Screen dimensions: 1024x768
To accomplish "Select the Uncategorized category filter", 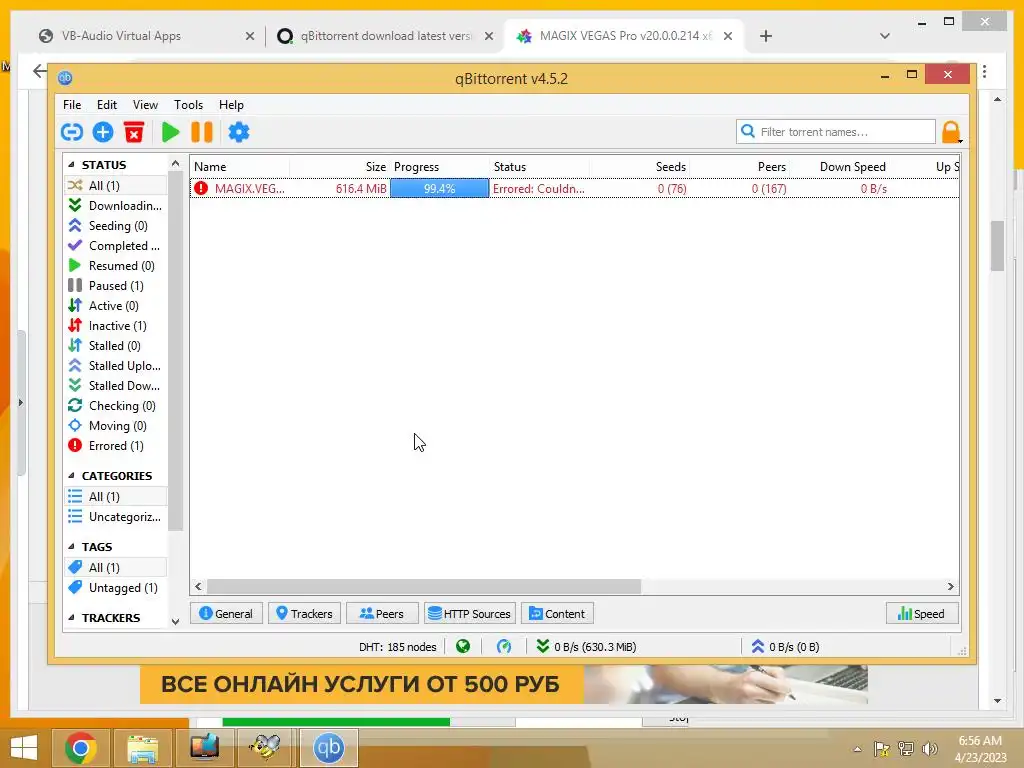I will [x=116, y=517].
